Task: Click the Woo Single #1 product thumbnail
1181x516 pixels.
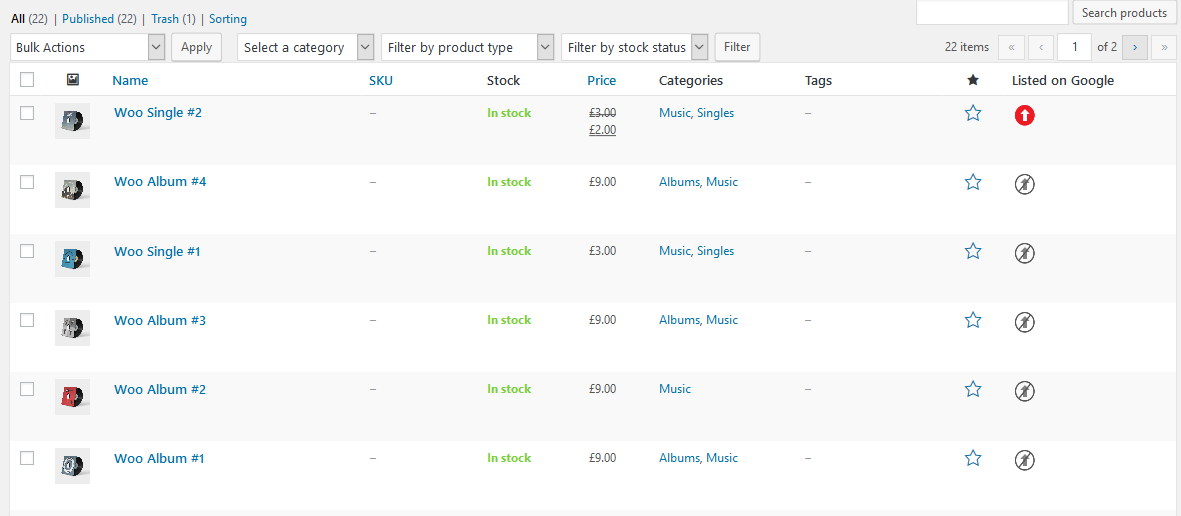Action: pyautogui.click(x=72, y=259)
